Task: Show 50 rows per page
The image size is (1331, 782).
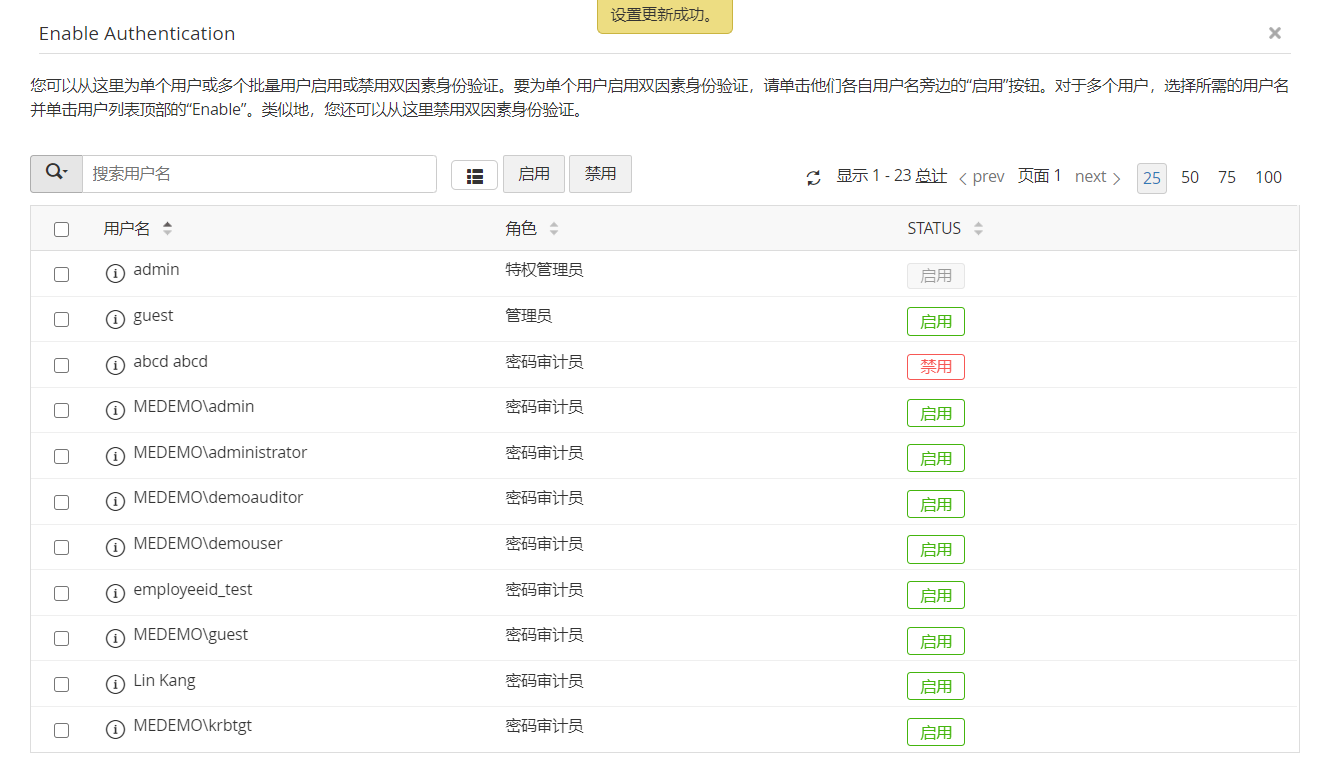Action: [1190, 177]
